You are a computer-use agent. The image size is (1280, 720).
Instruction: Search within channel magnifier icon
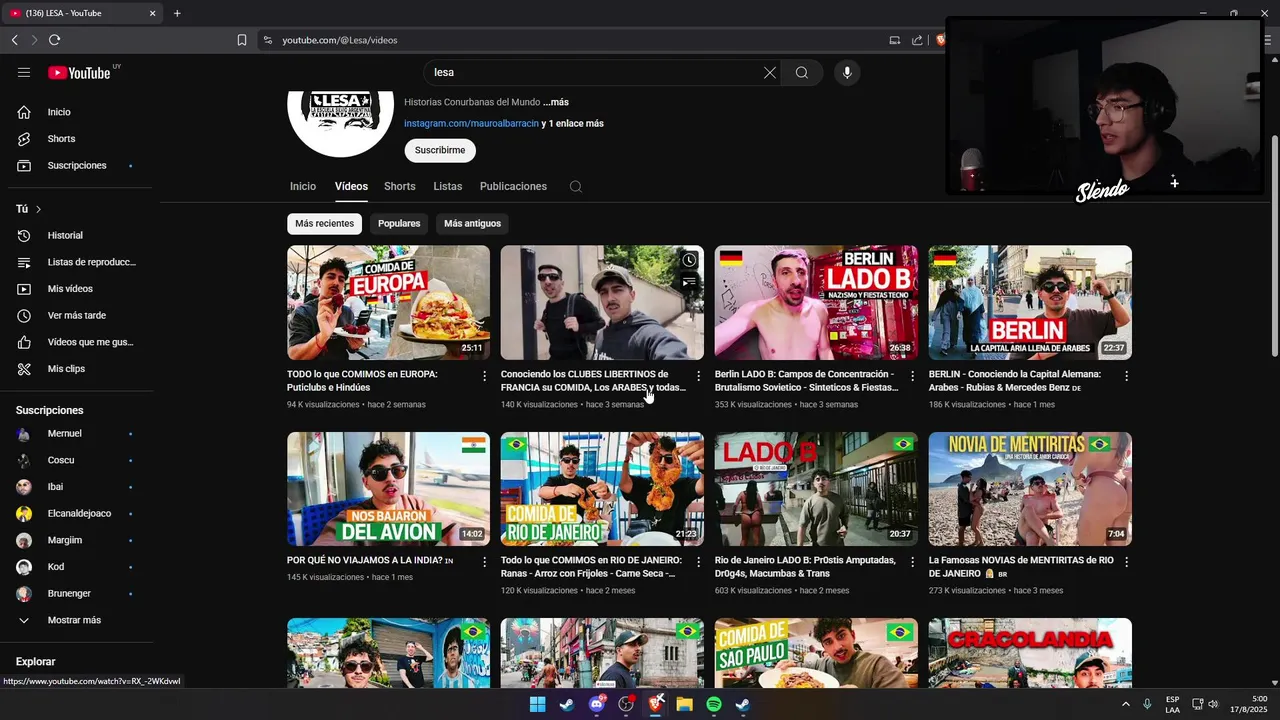click(576, 186)
